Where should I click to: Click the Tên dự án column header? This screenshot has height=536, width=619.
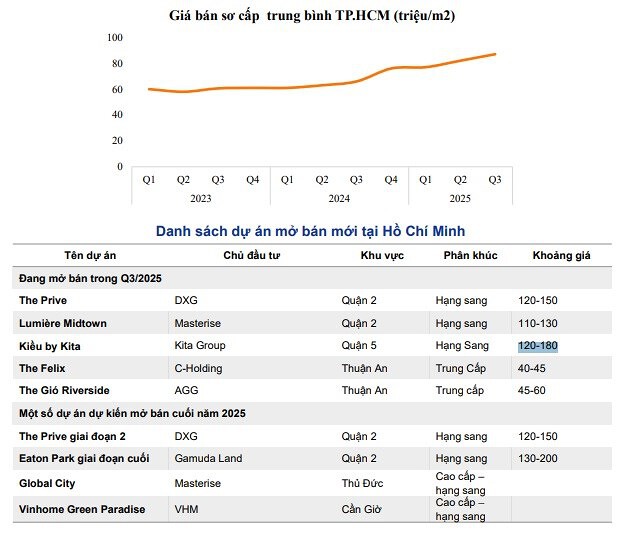click(90, 255)
